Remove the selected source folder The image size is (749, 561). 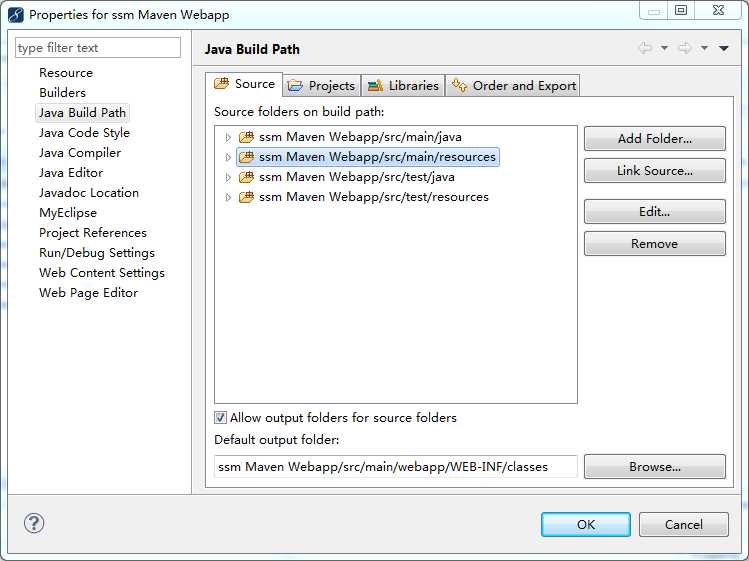(x=655, y=244)
